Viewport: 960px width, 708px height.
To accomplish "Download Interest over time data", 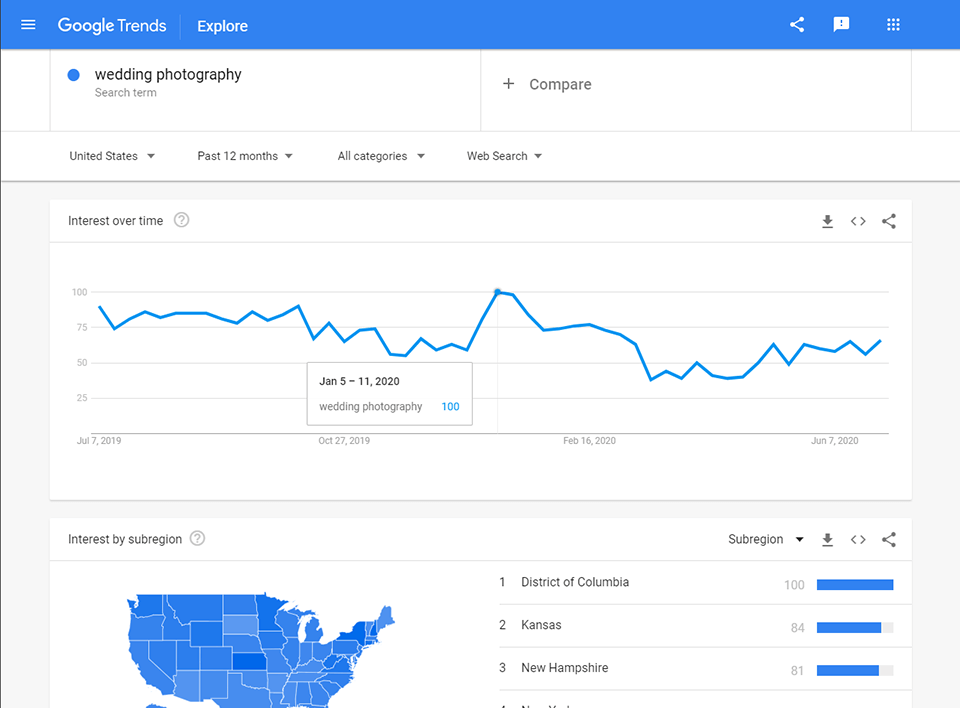I will tap(827, 222).
